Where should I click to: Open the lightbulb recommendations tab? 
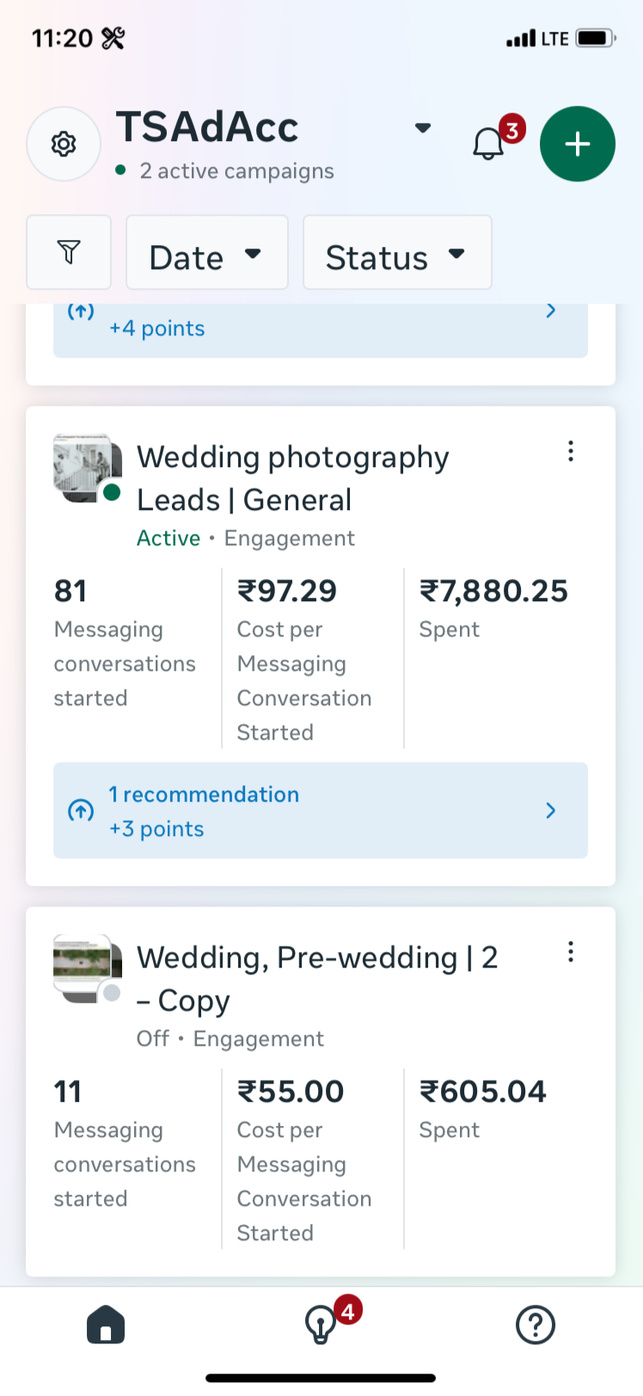coord(320,1326)
